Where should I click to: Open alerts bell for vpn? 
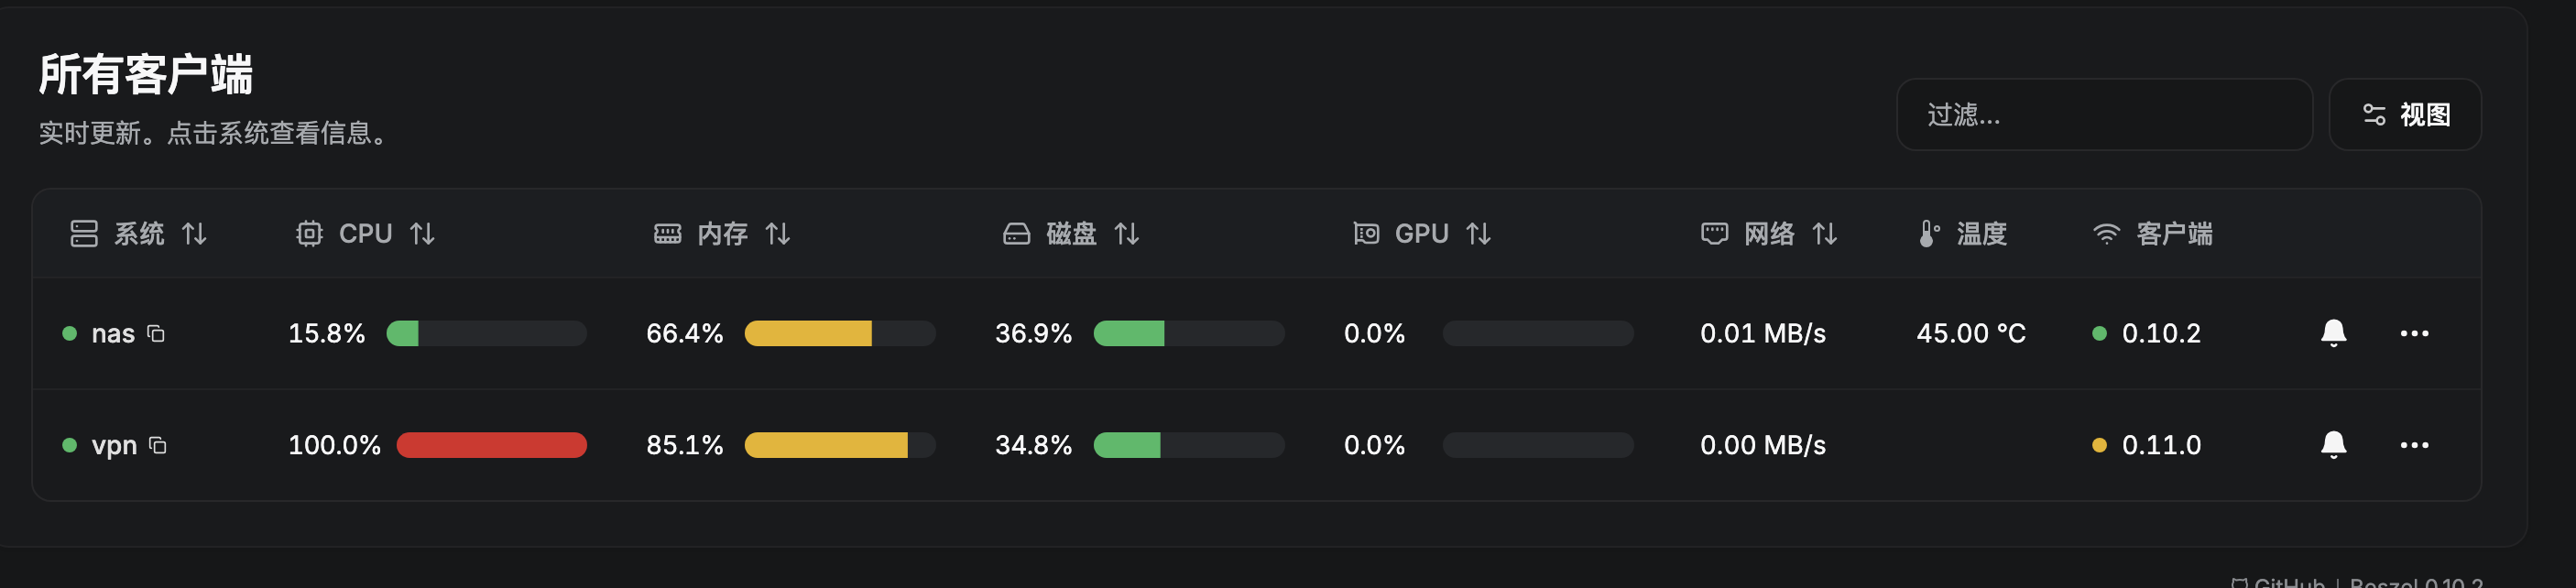click(2333, 445)
